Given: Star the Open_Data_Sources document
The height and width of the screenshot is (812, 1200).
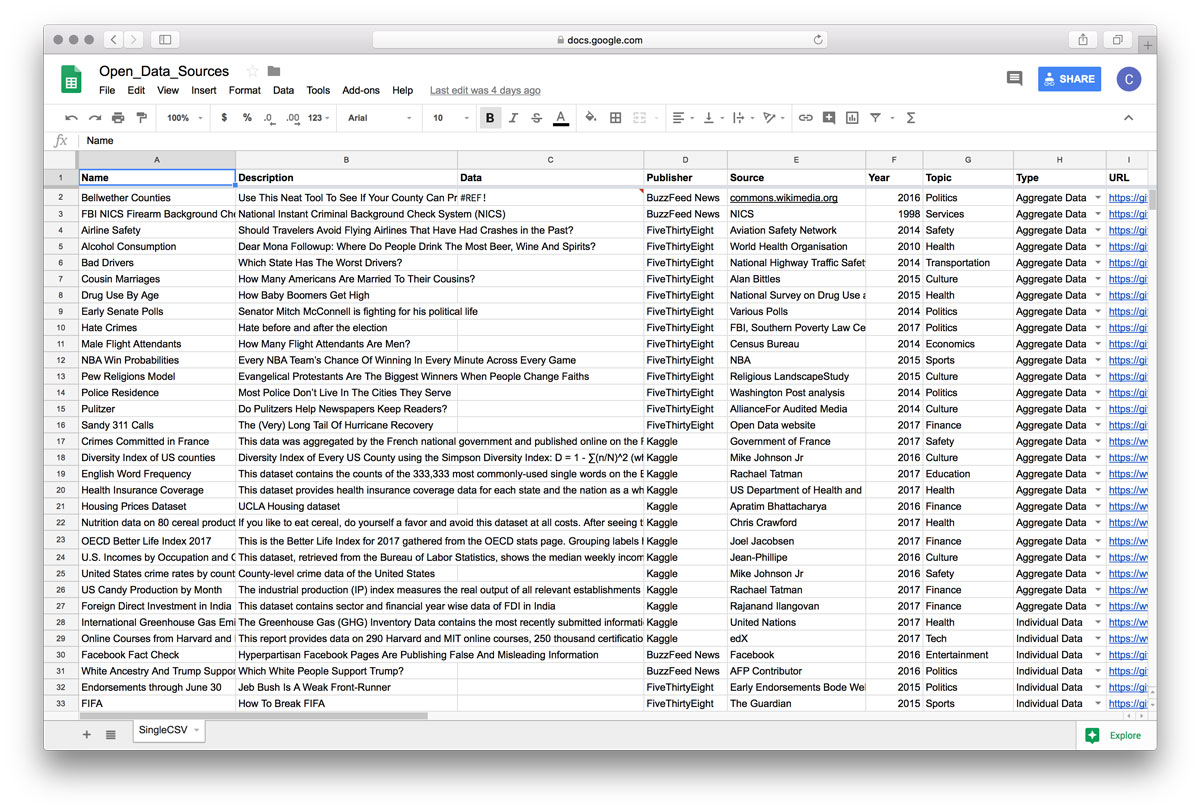Looking at the screenshot, I should tap(252, 71).
